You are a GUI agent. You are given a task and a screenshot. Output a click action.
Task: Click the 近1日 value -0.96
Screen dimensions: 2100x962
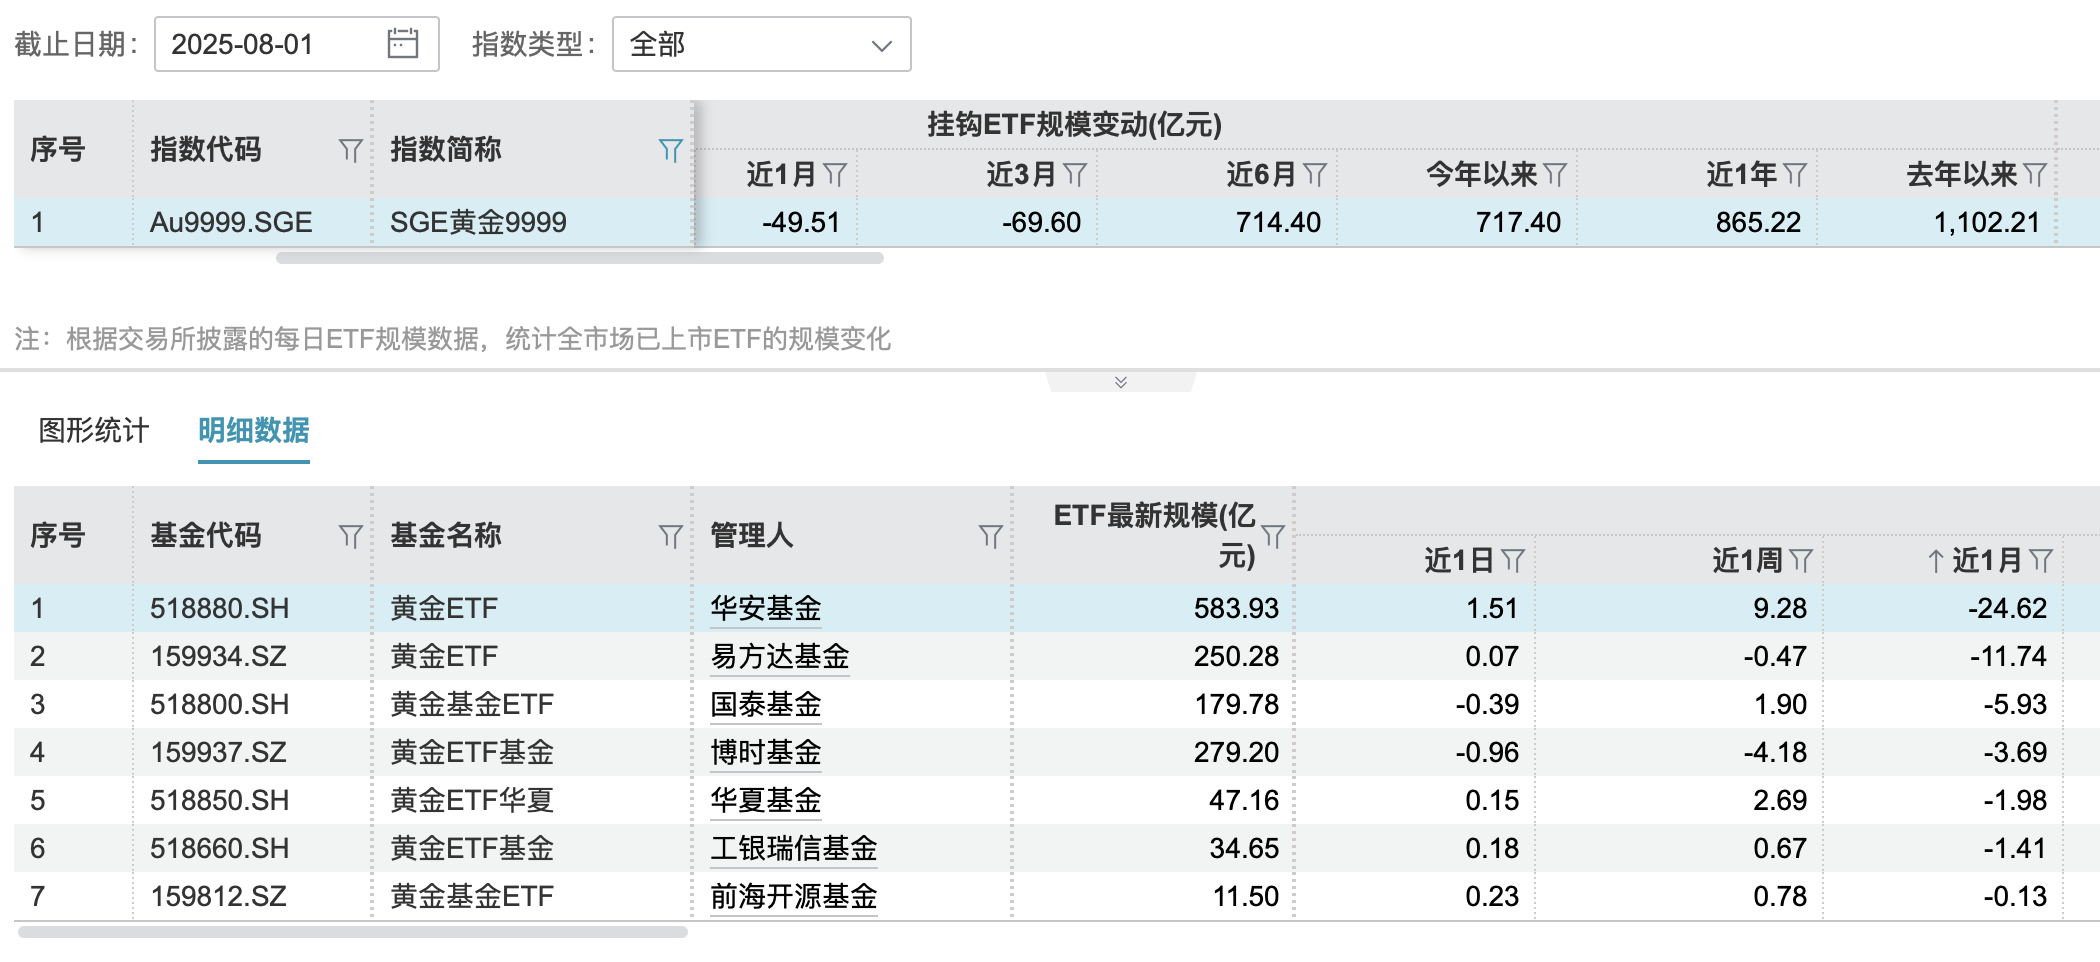point(1487,752)
